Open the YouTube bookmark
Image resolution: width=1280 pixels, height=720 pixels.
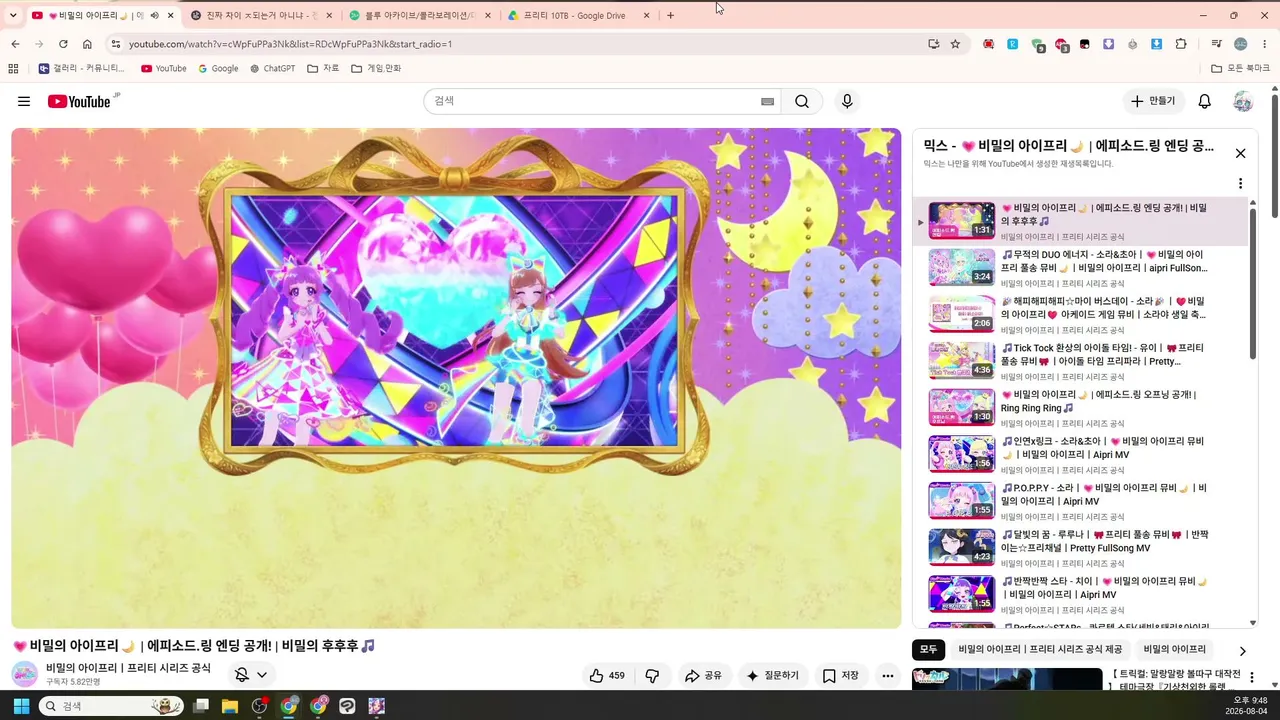pos(163,69)
